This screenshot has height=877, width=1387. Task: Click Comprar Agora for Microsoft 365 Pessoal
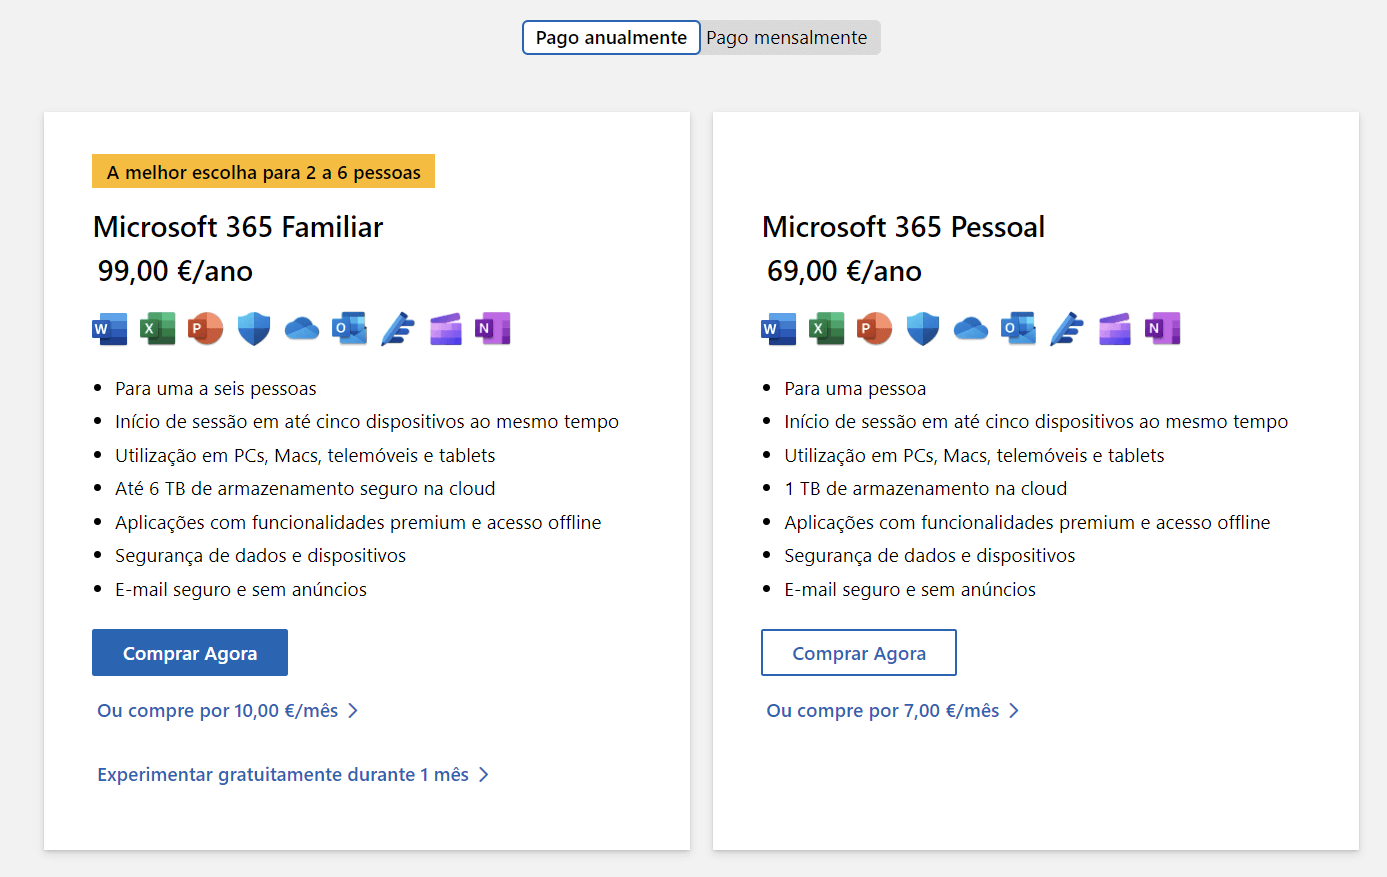click(858, 652)
